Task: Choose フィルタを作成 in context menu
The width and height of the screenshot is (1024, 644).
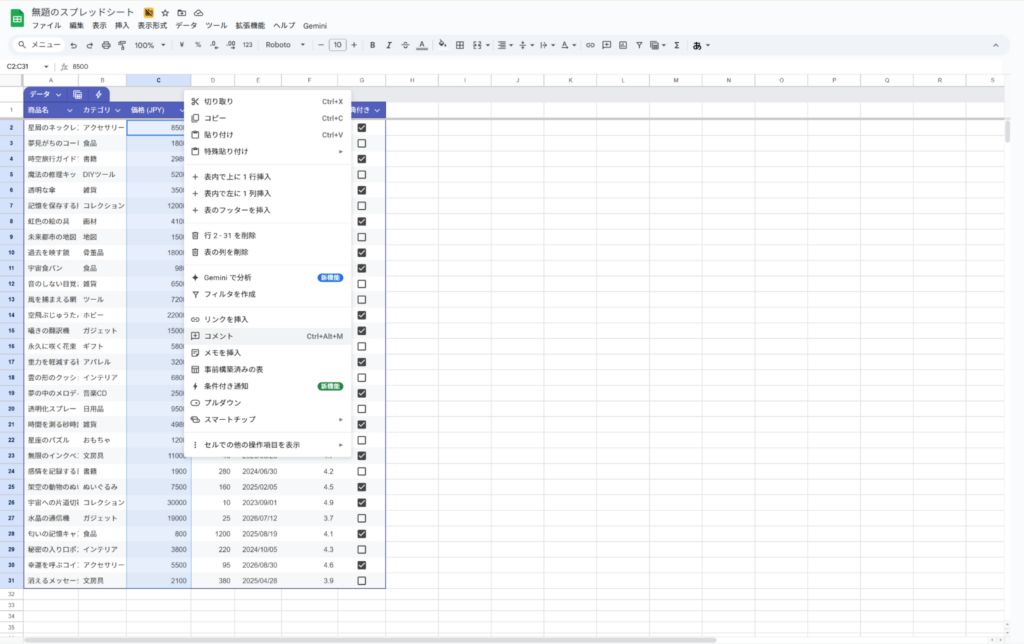Action: click(x=230, y=294)
